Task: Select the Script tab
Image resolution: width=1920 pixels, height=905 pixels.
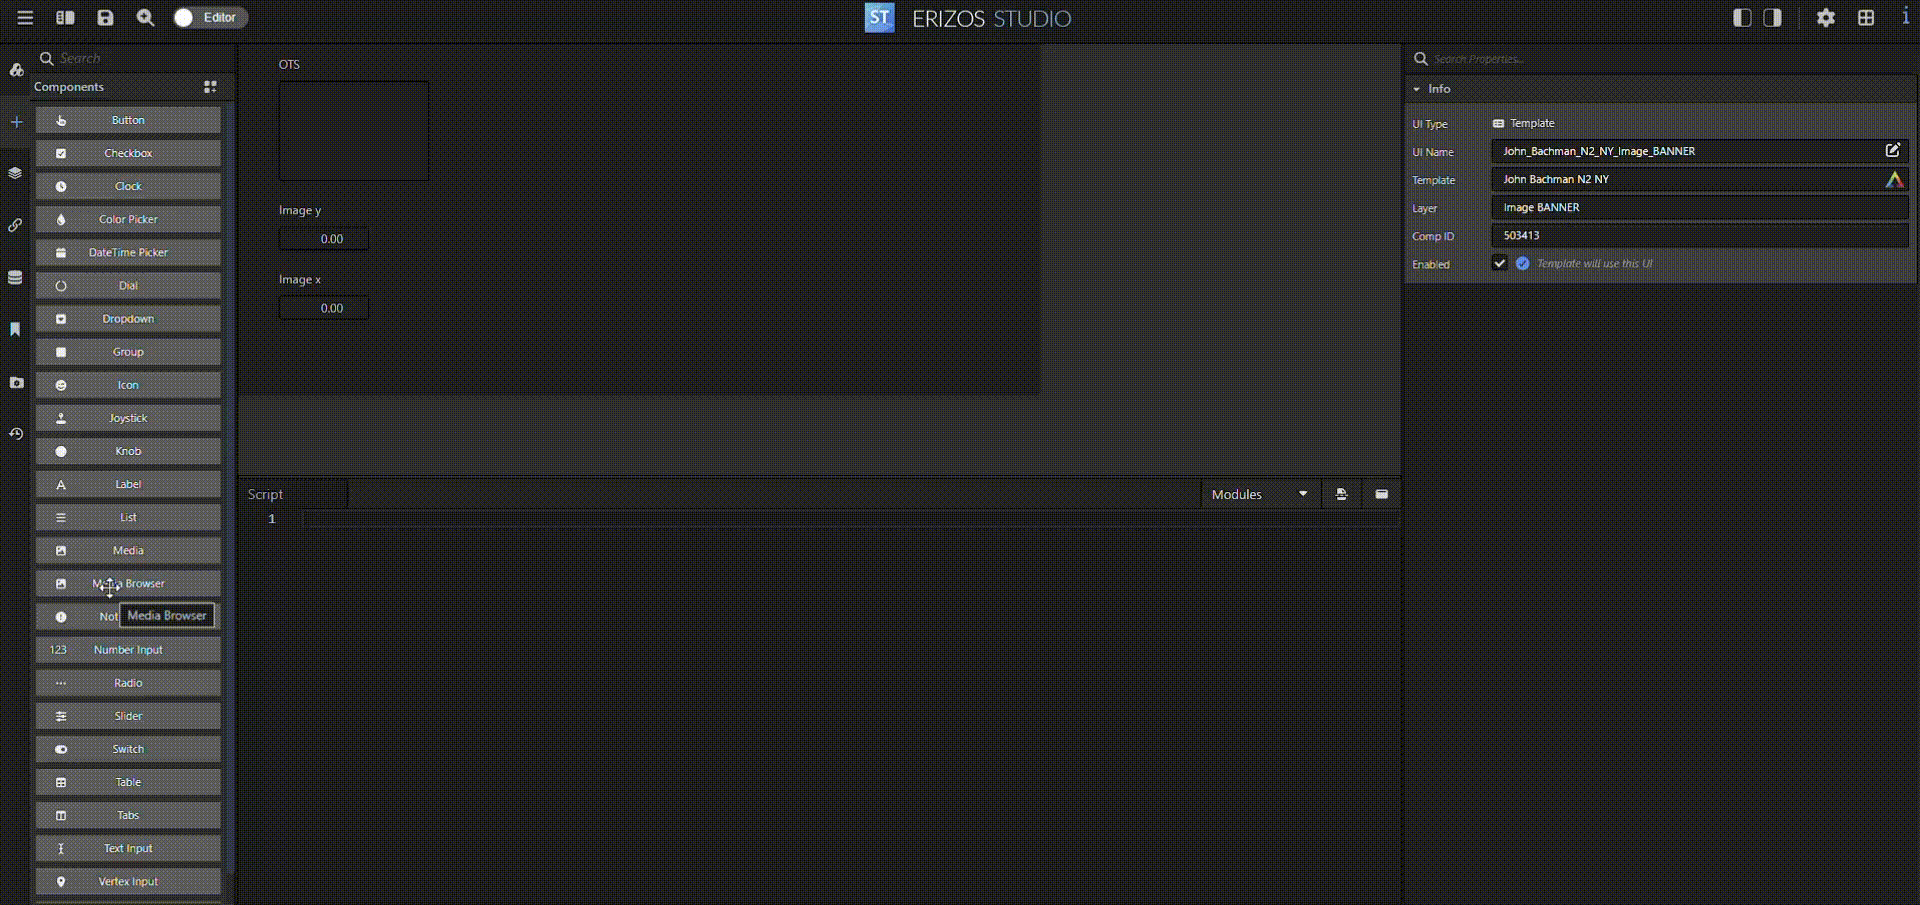Action: click(x=266, y=495)
